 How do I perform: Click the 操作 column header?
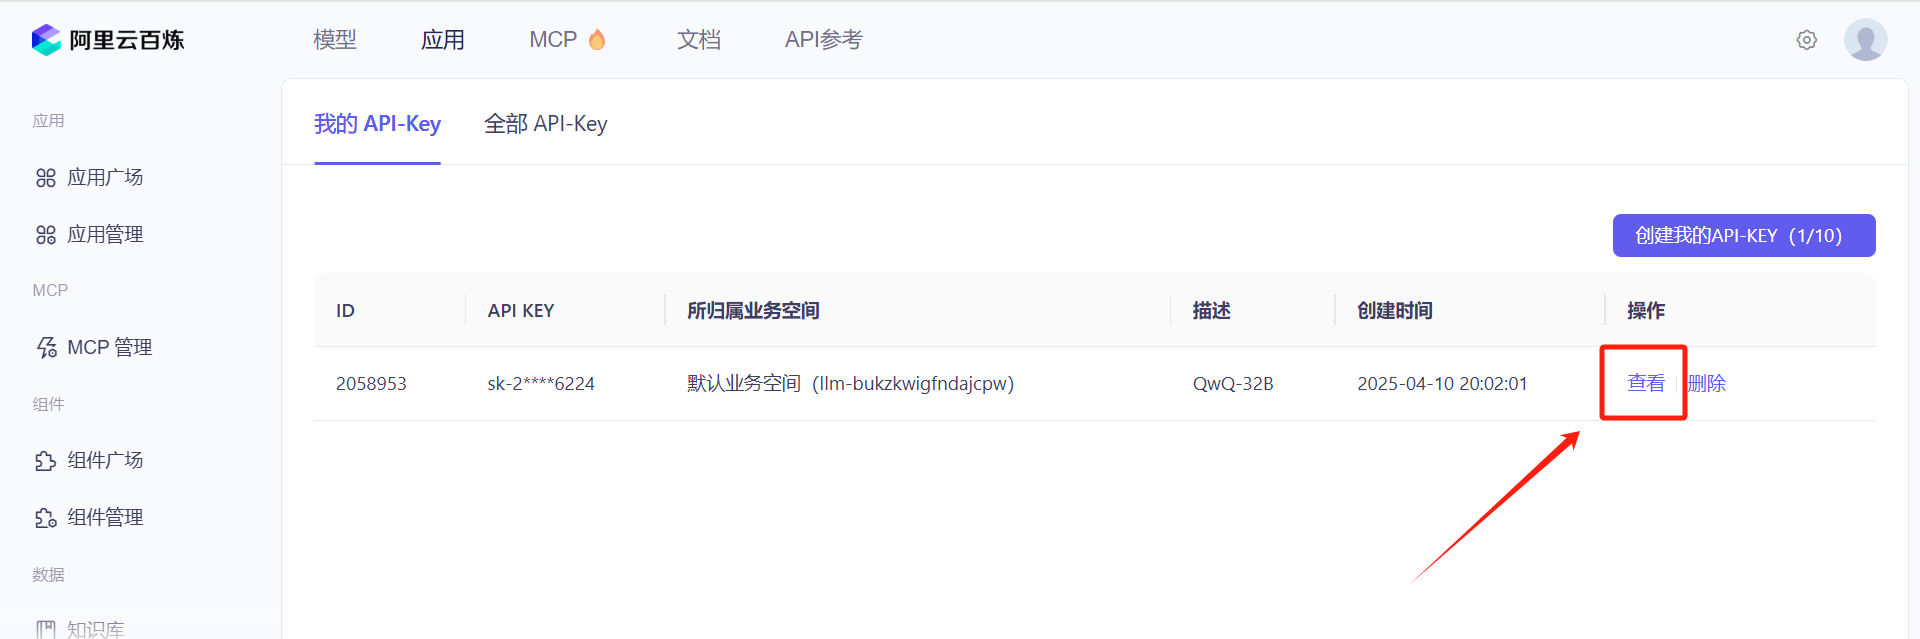tap(1646, 311)
